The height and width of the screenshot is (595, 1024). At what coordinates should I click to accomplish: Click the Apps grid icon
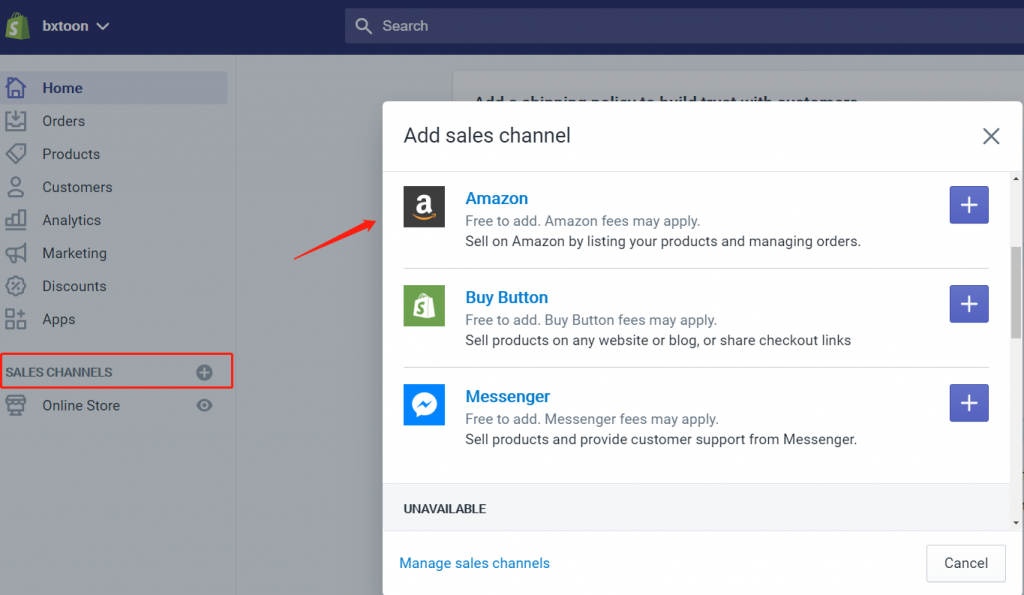tap(16, 319)
